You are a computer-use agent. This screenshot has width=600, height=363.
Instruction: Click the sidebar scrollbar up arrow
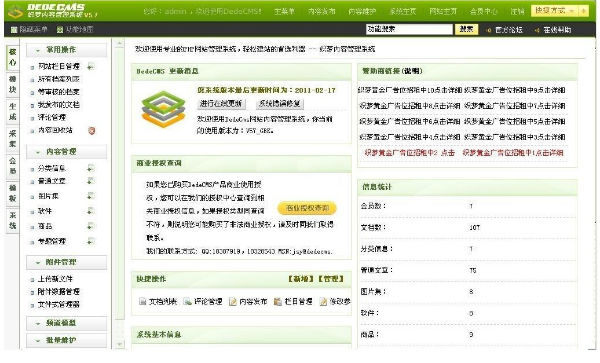click(x=119, y=44)
